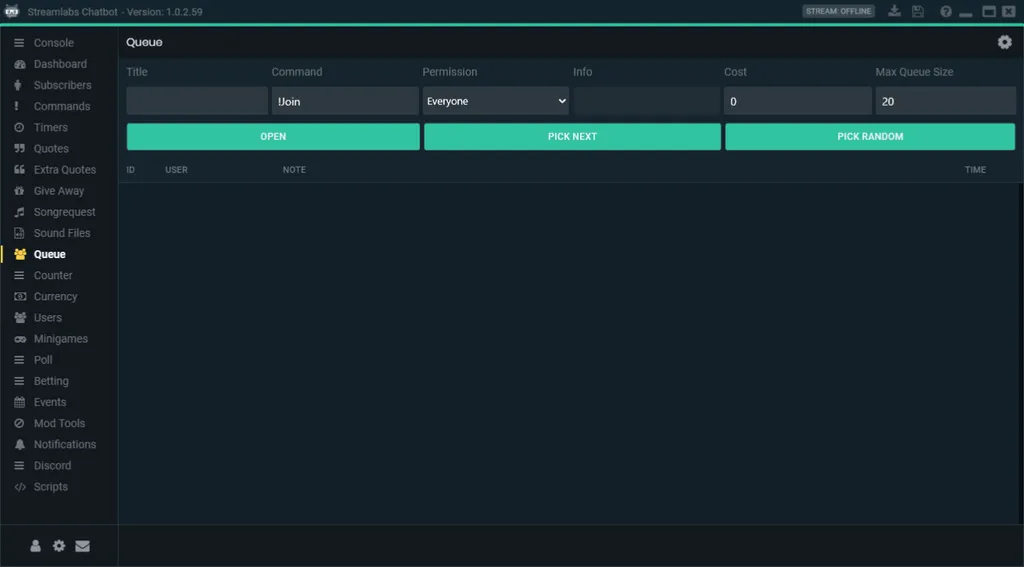Open Queue settings gear icon

coord(1004,42)
